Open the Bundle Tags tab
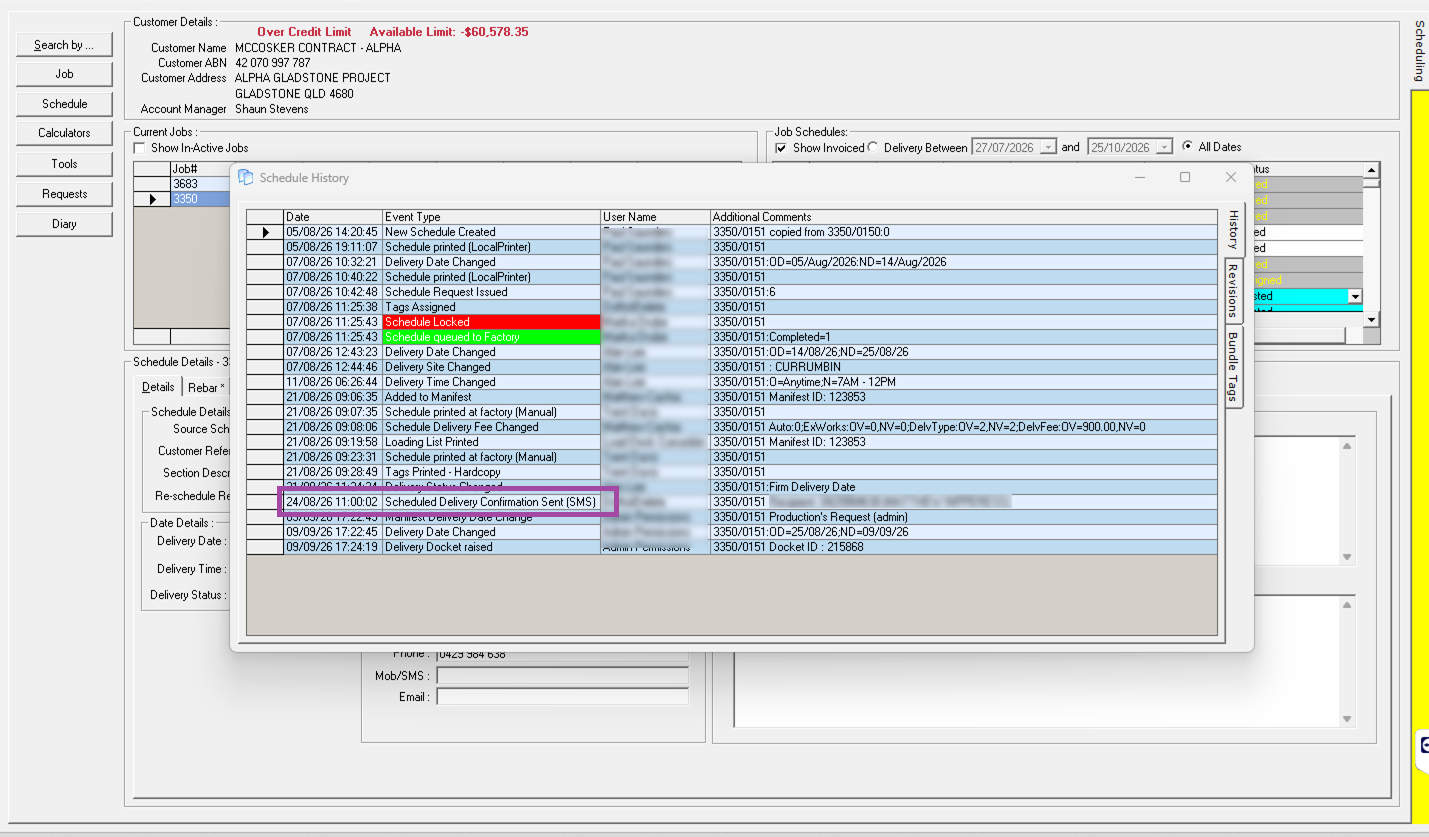Screen dimensions: 1429x837 coord(1233,366)
